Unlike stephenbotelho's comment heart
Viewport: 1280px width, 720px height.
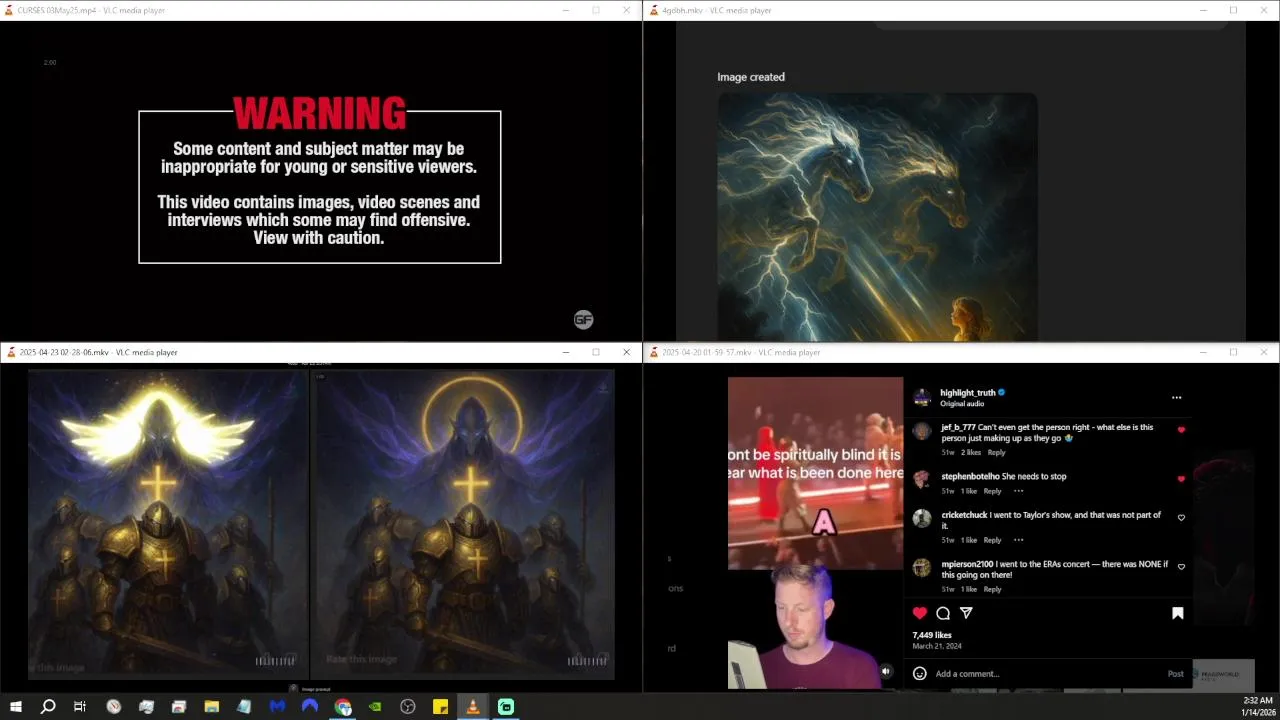pos(1181,479)
